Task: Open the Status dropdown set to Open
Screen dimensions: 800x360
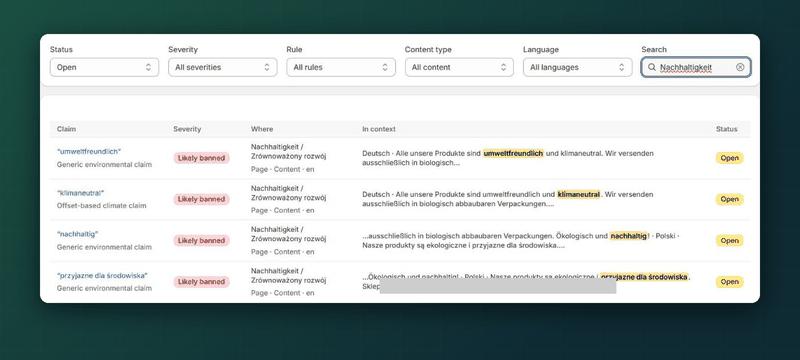Action: pyautogui.click(x=104, y=67)
